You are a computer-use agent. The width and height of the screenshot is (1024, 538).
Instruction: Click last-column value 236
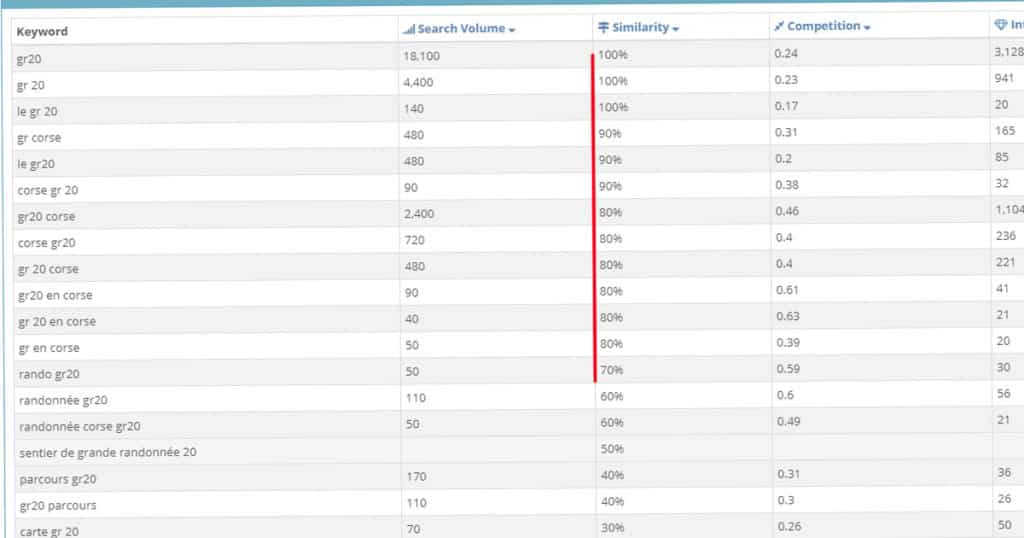coord(1006,236)
